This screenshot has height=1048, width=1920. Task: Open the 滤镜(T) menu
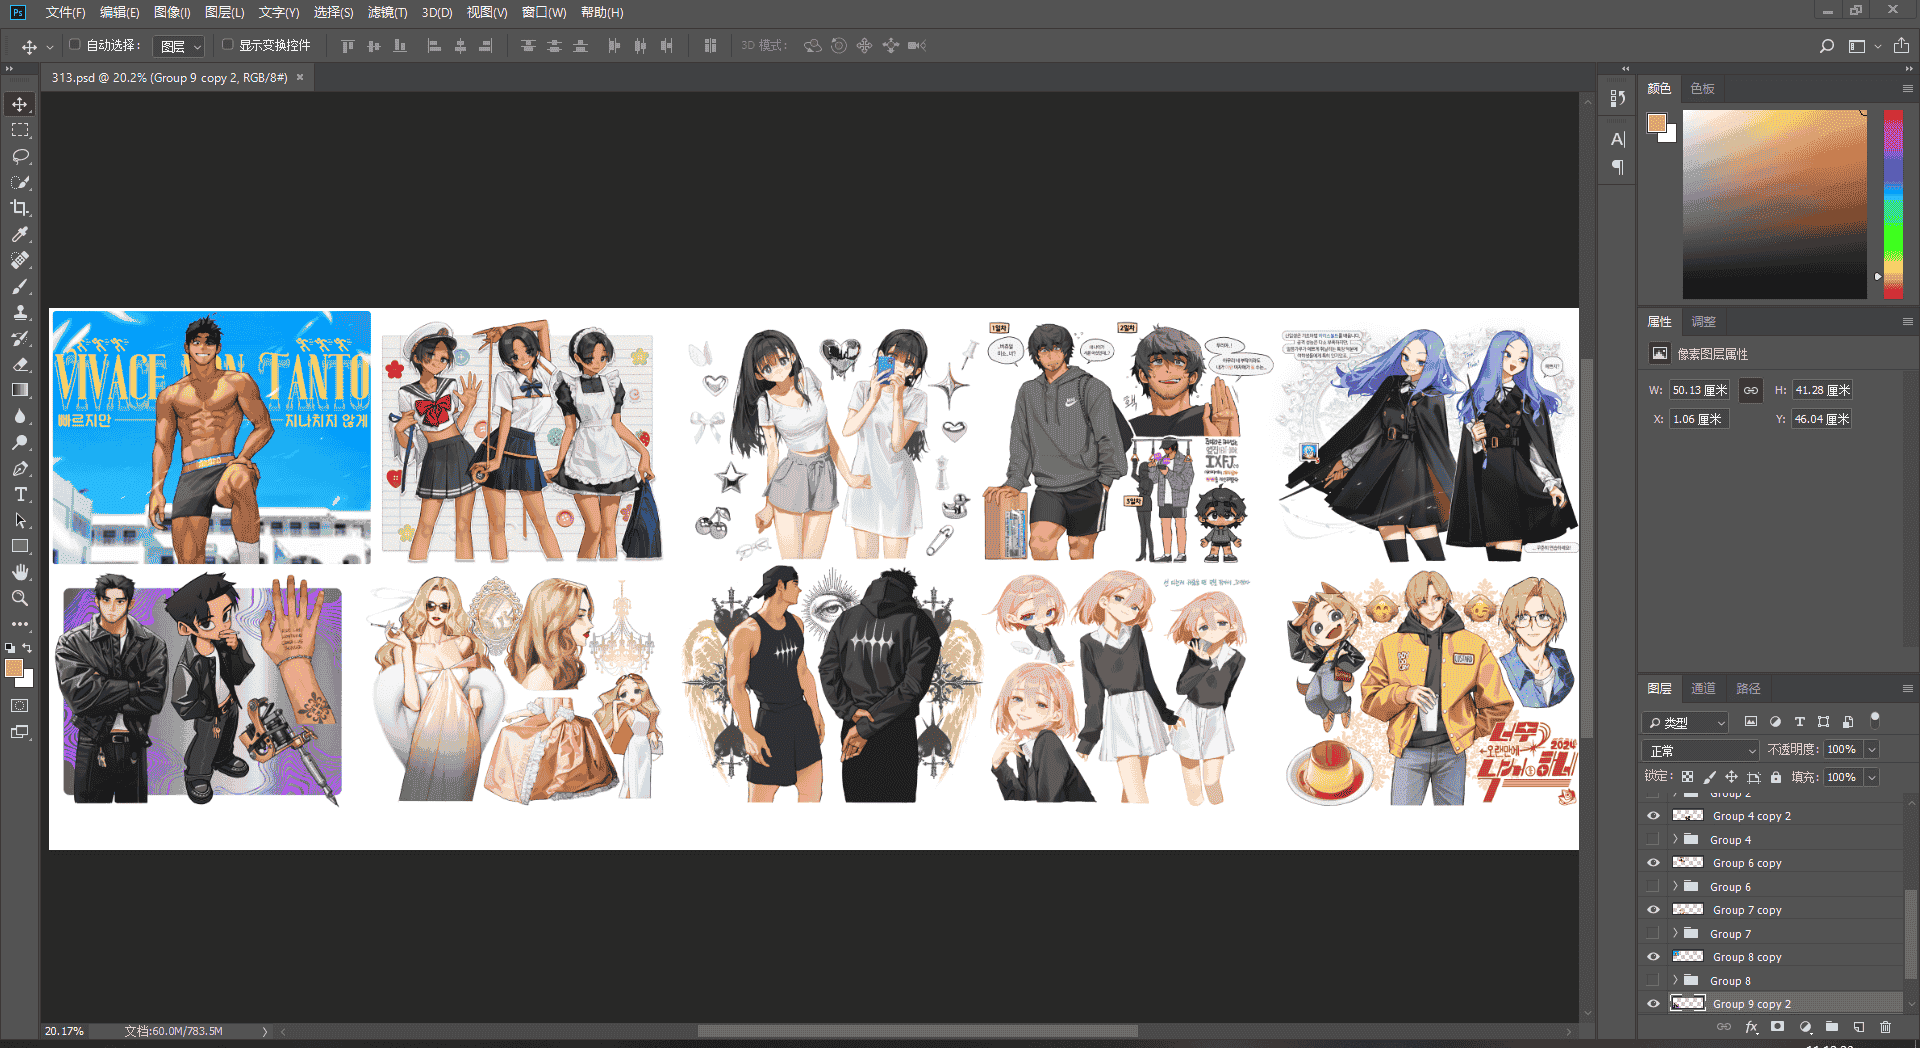387,13
